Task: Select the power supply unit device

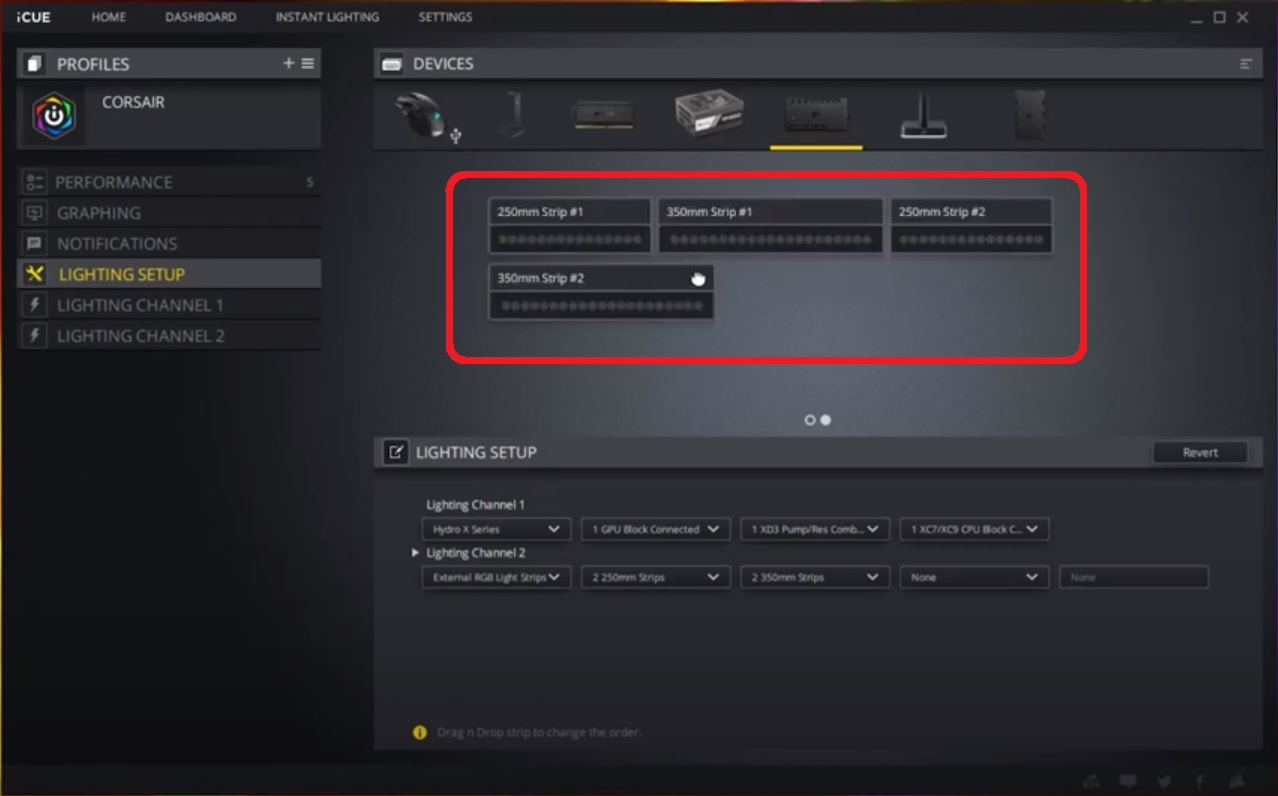Action: [x=709, y=114]
